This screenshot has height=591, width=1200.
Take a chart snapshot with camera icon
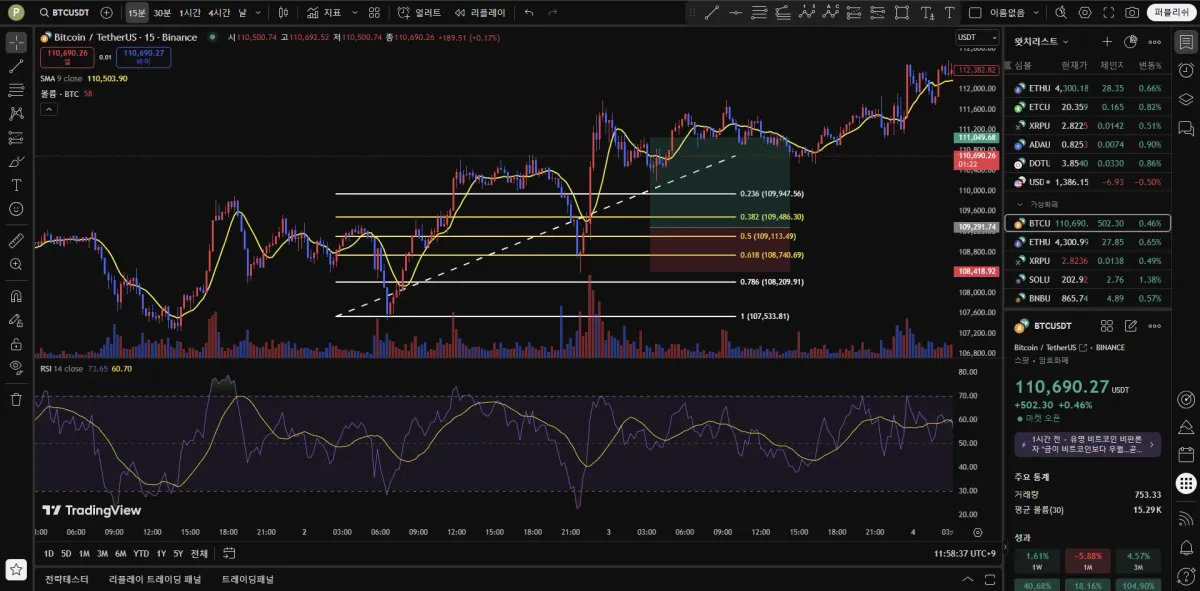click(x=1132, y=13)
